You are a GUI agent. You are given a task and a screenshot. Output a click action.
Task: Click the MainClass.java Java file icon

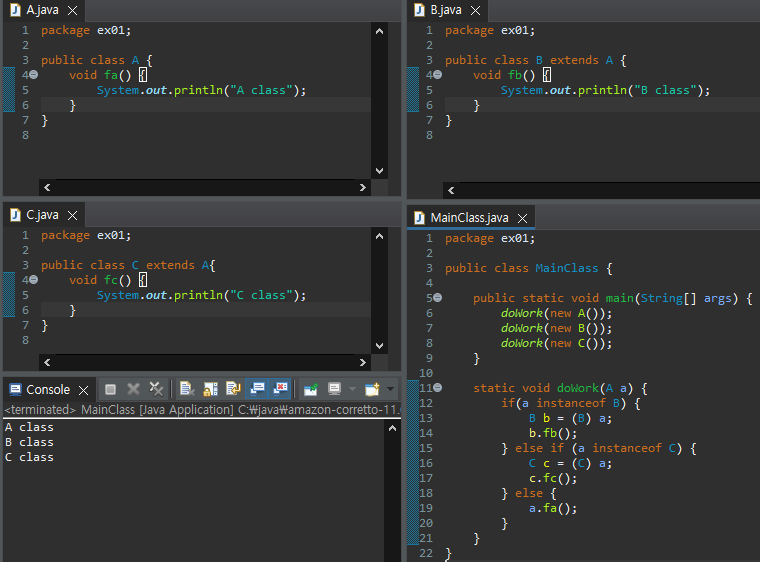point(419,218)
